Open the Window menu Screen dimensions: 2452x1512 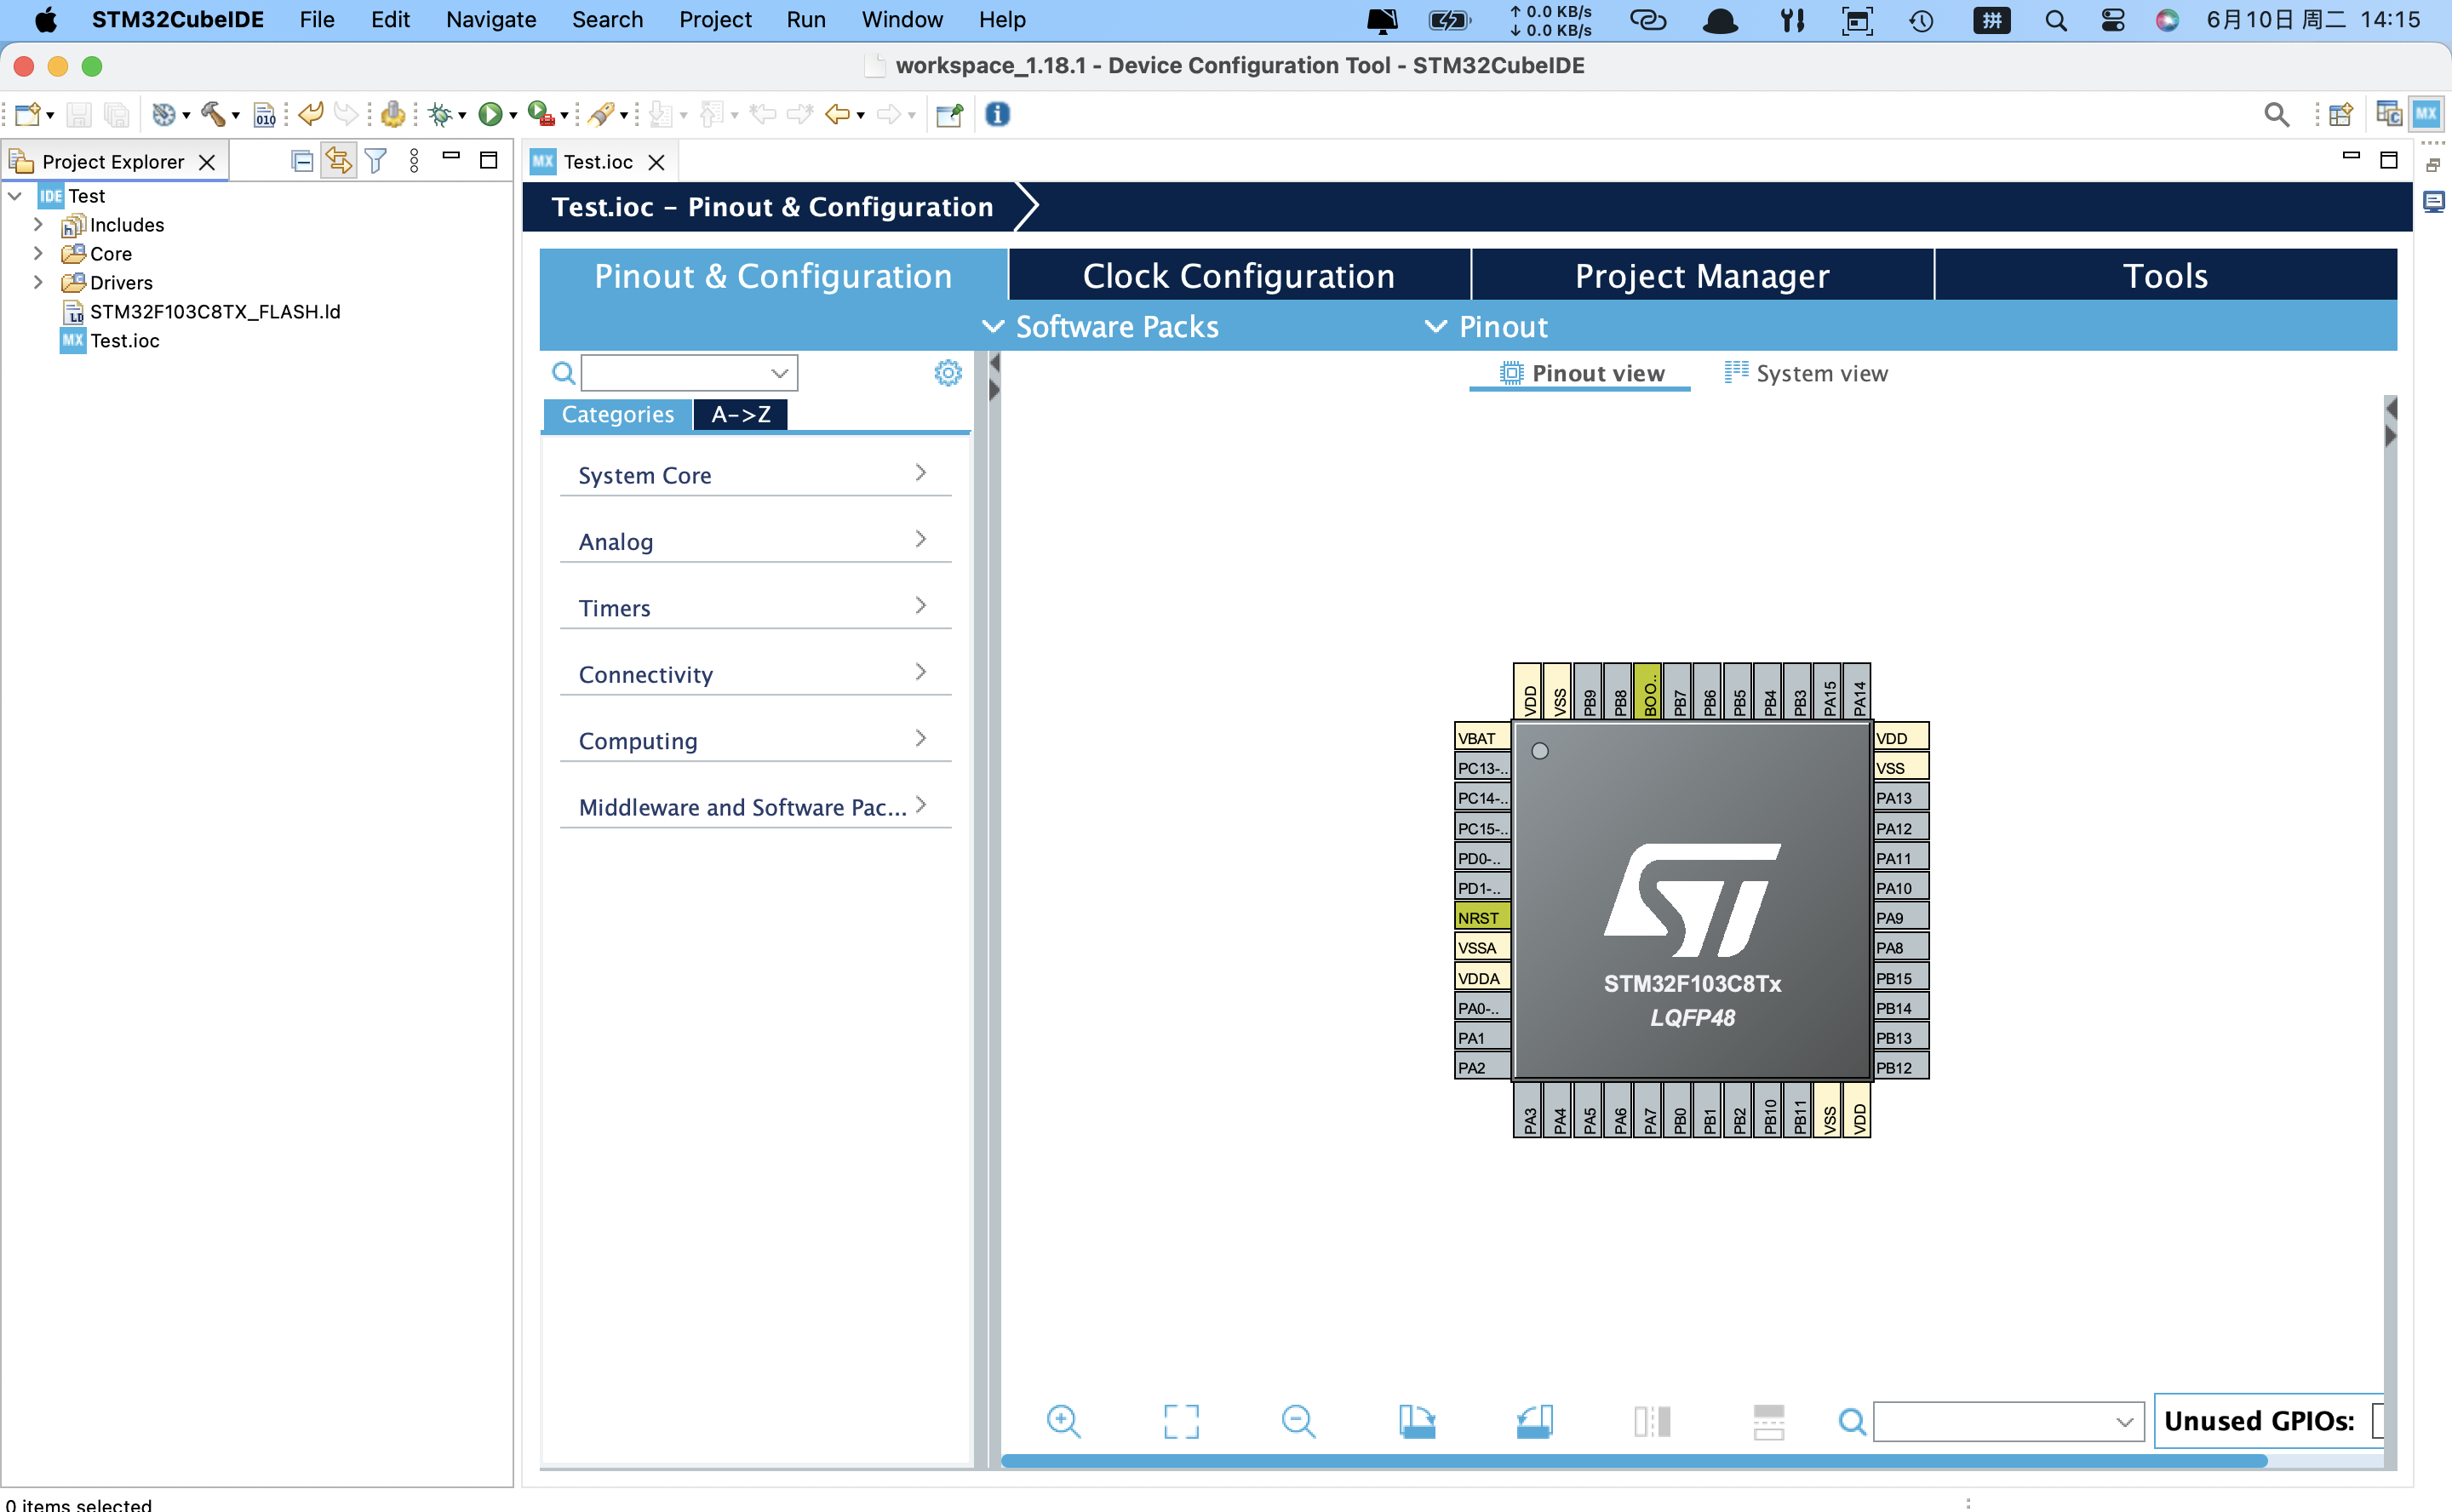[x=901, y=19]
